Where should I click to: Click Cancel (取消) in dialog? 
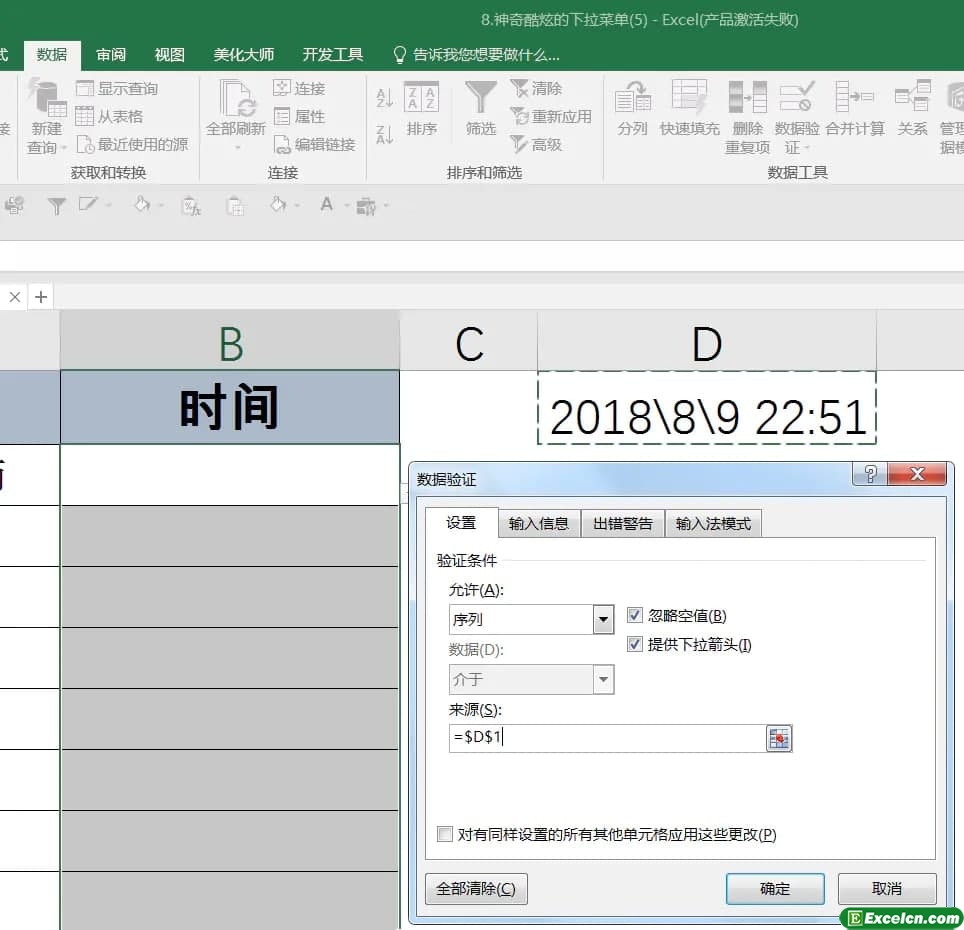(x=887, y=889)
